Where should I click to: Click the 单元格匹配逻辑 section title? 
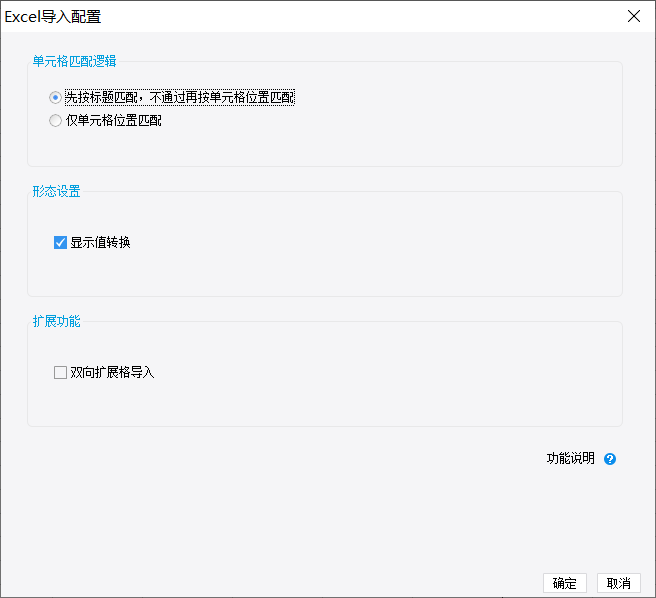coord(74,62)
